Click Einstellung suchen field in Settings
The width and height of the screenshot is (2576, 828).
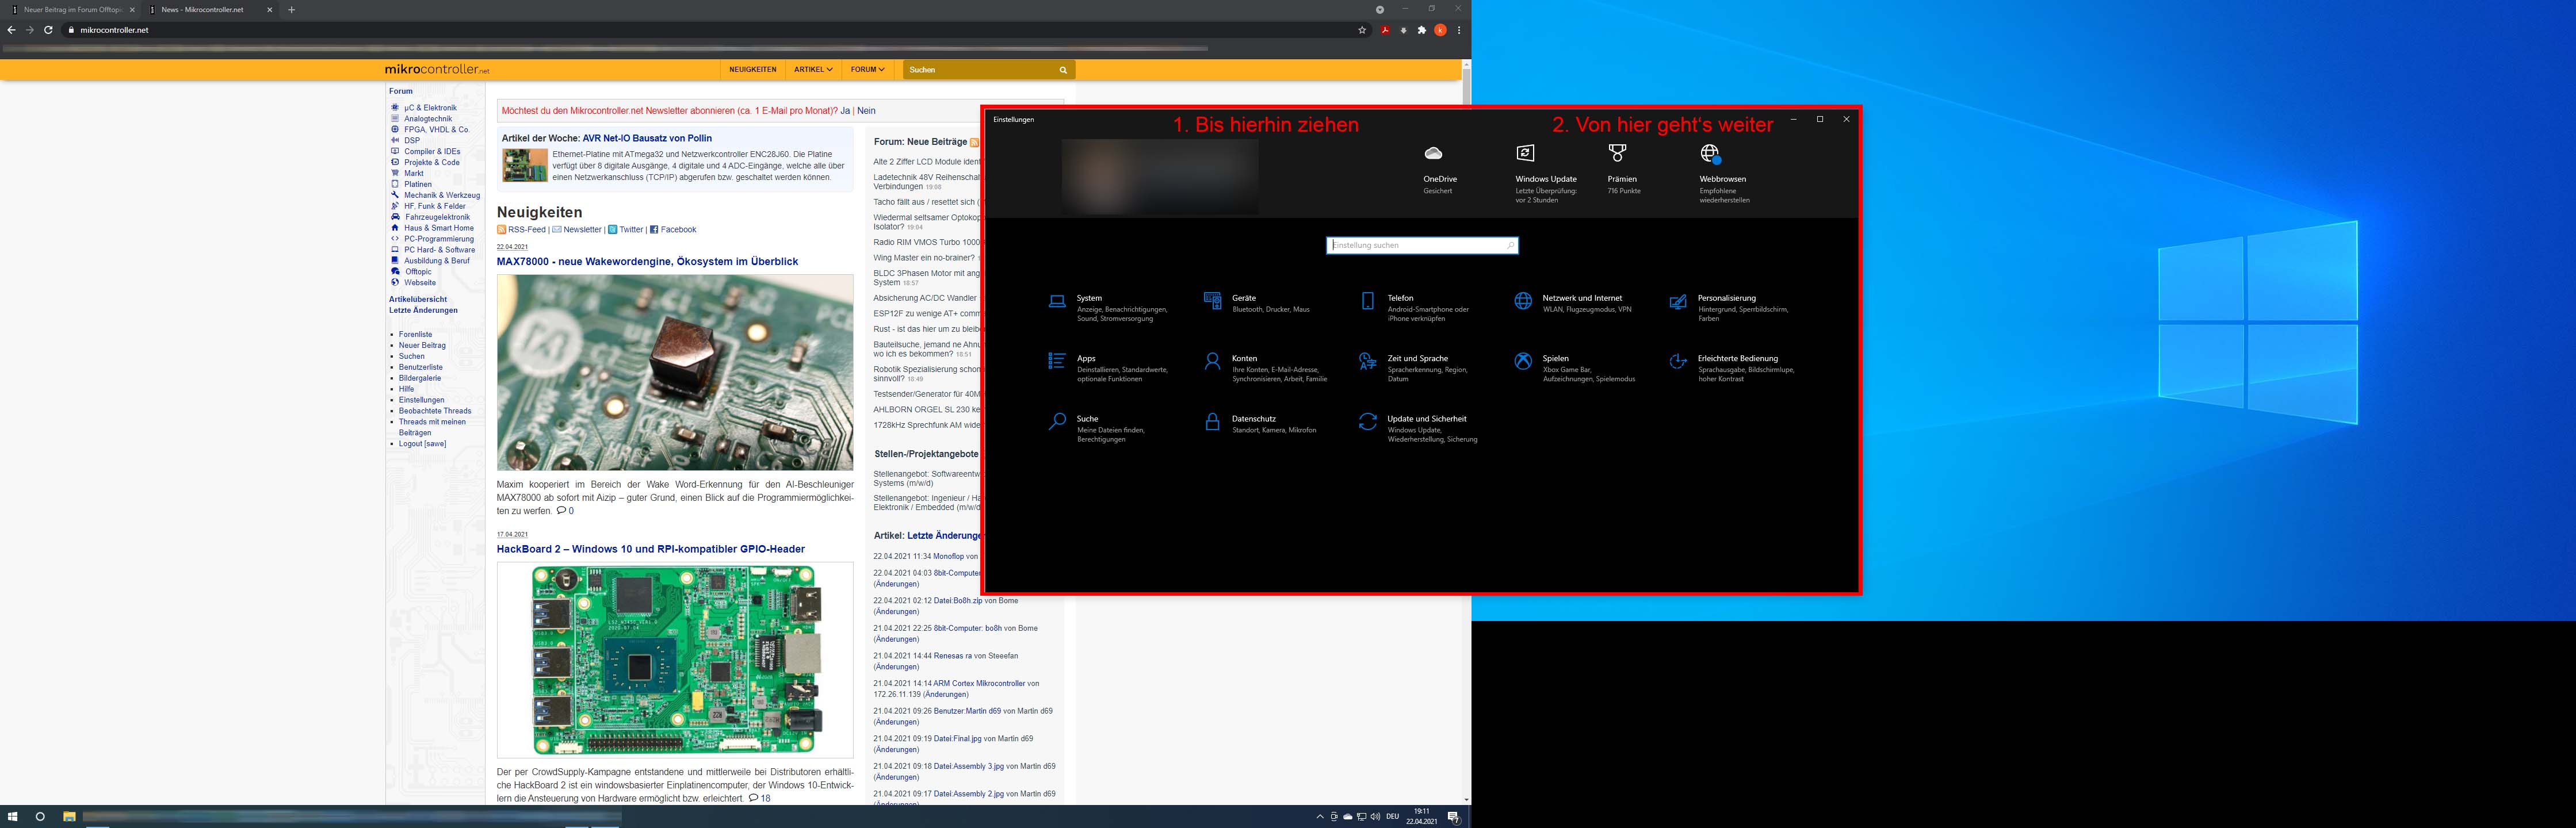click(x=1422, y=245)
